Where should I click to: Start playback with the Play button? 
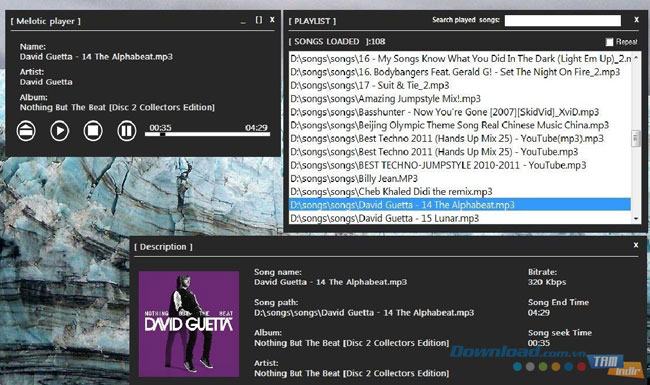point(60,131)
